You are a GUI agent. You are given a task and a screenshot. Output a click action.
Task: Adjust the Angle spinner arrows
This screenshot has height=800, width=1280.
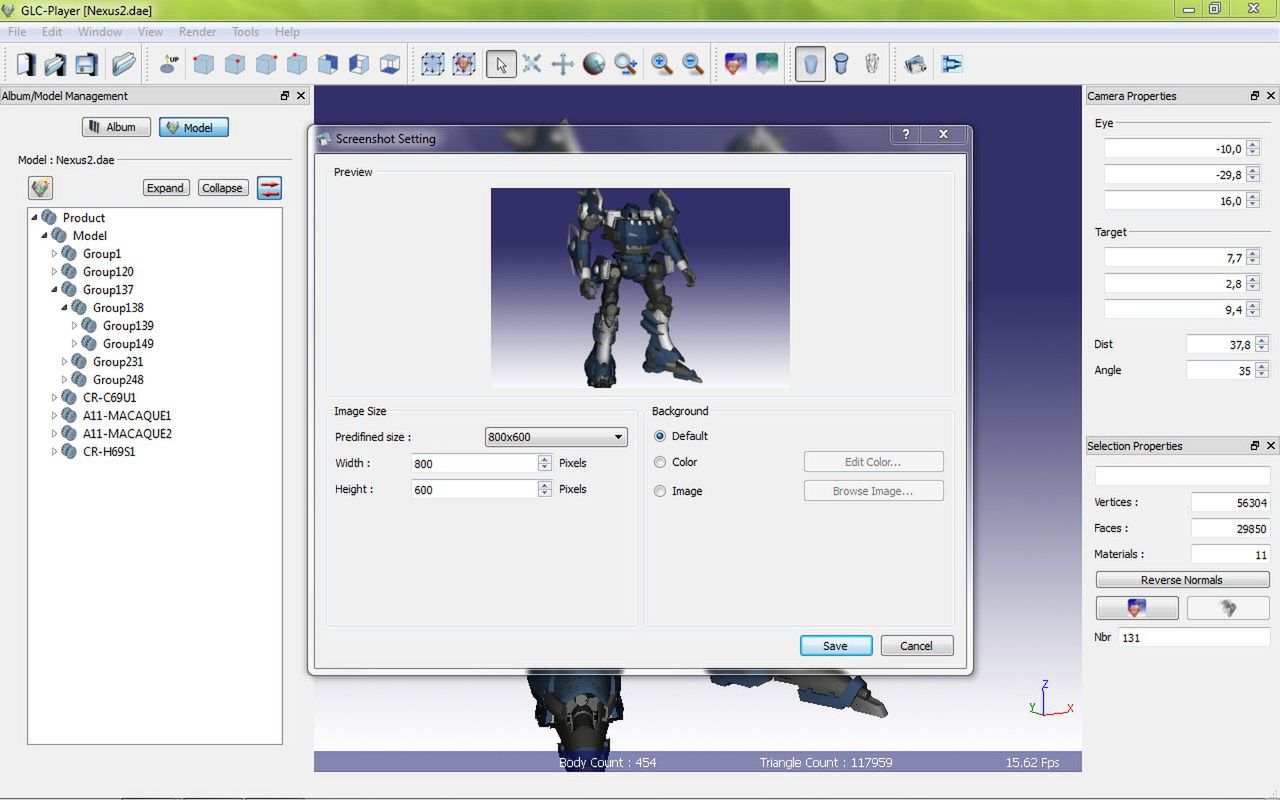pyautogui.click(x=1262, y=370)
